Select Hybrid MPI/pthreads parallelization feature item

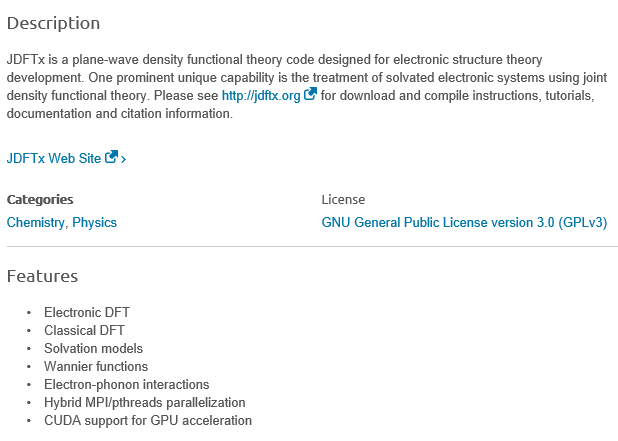coord(144,403)
